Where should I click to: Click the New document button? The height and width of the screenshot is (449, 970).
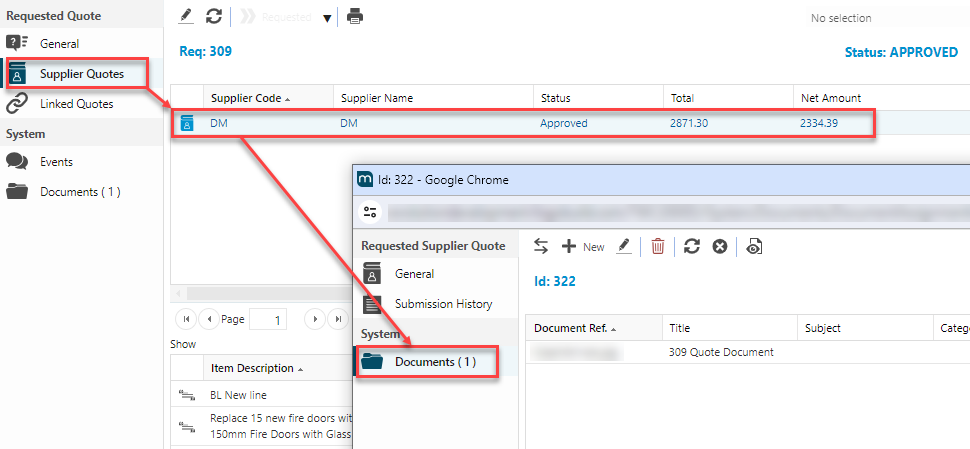tap(583, 246)
